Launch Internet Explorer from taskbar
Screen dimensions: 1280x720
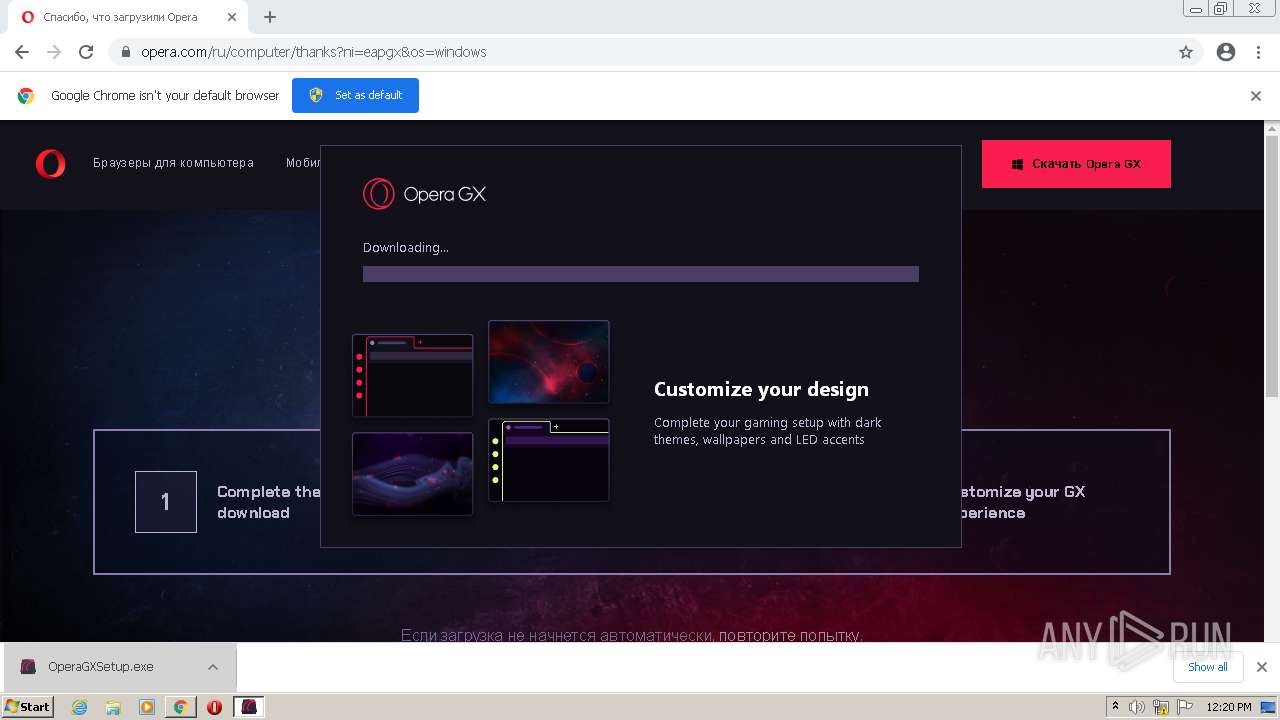pyautogui.click(x=80, y=707)
